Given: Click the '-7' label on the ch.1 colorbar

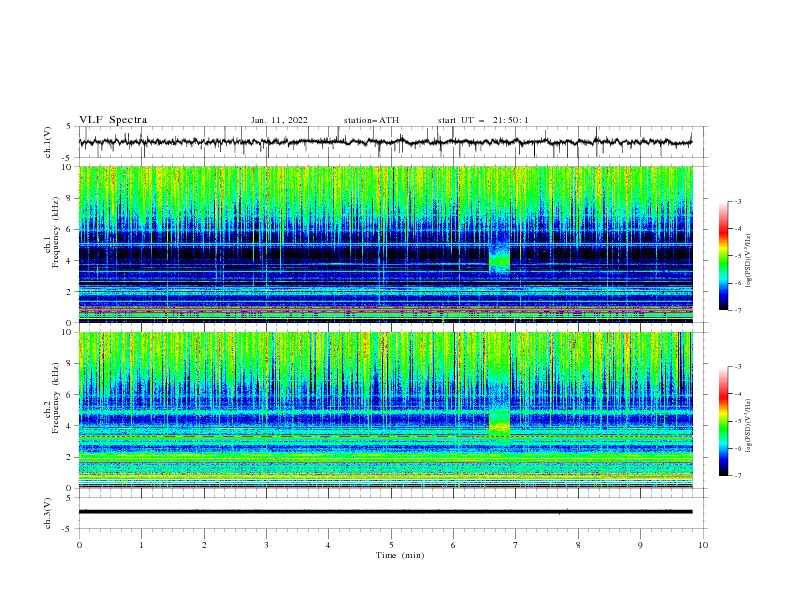Looking at the screenshot, I should click(738, 310).
